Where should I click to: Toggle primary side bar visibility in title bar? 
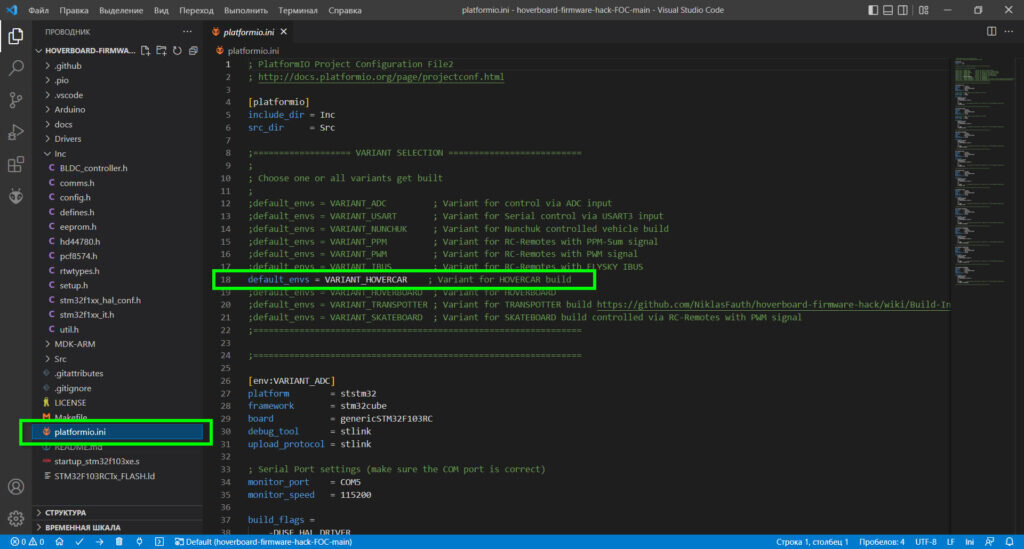pos(873,10)
